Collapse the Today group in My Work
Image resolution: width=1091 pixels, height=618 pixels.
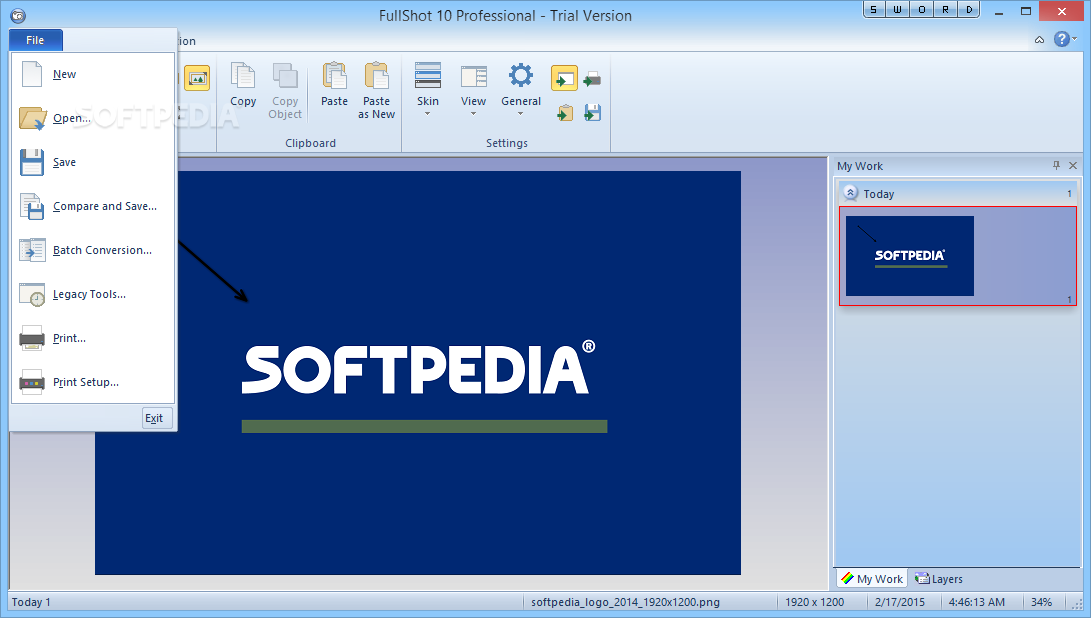[850, 193]
